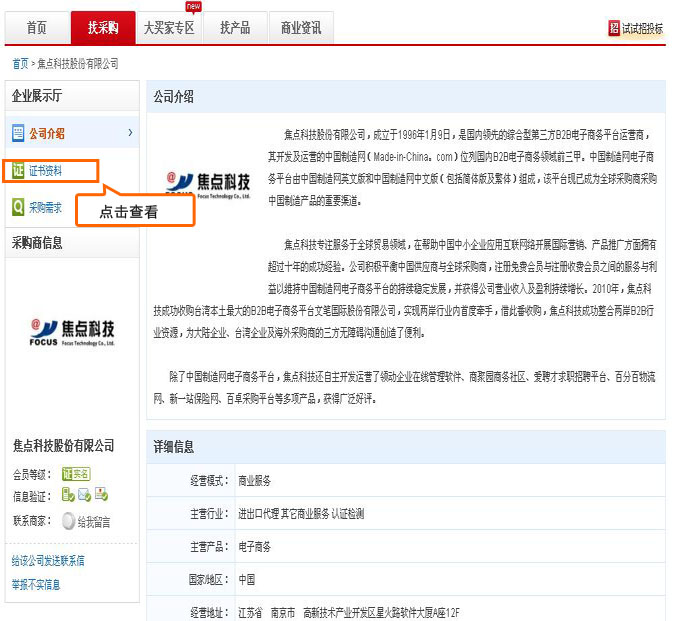The width and height of the screenshot is (680, 621).
Task: Click the green Q purchasing-demand icon
Action: click(x=18, y=207)
